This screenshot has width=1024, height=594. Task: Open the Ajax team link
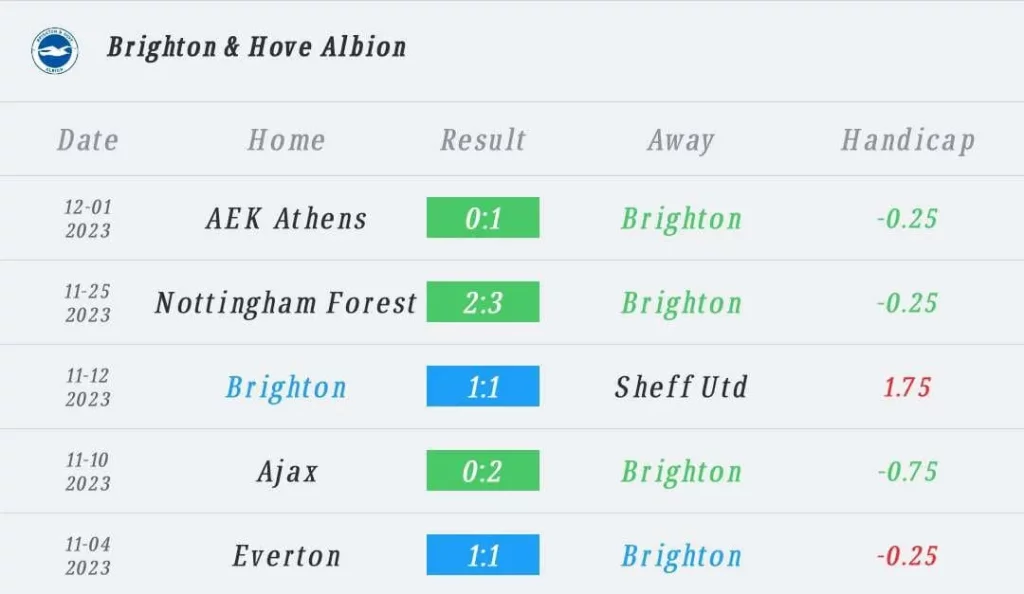(x=287, y=472)
